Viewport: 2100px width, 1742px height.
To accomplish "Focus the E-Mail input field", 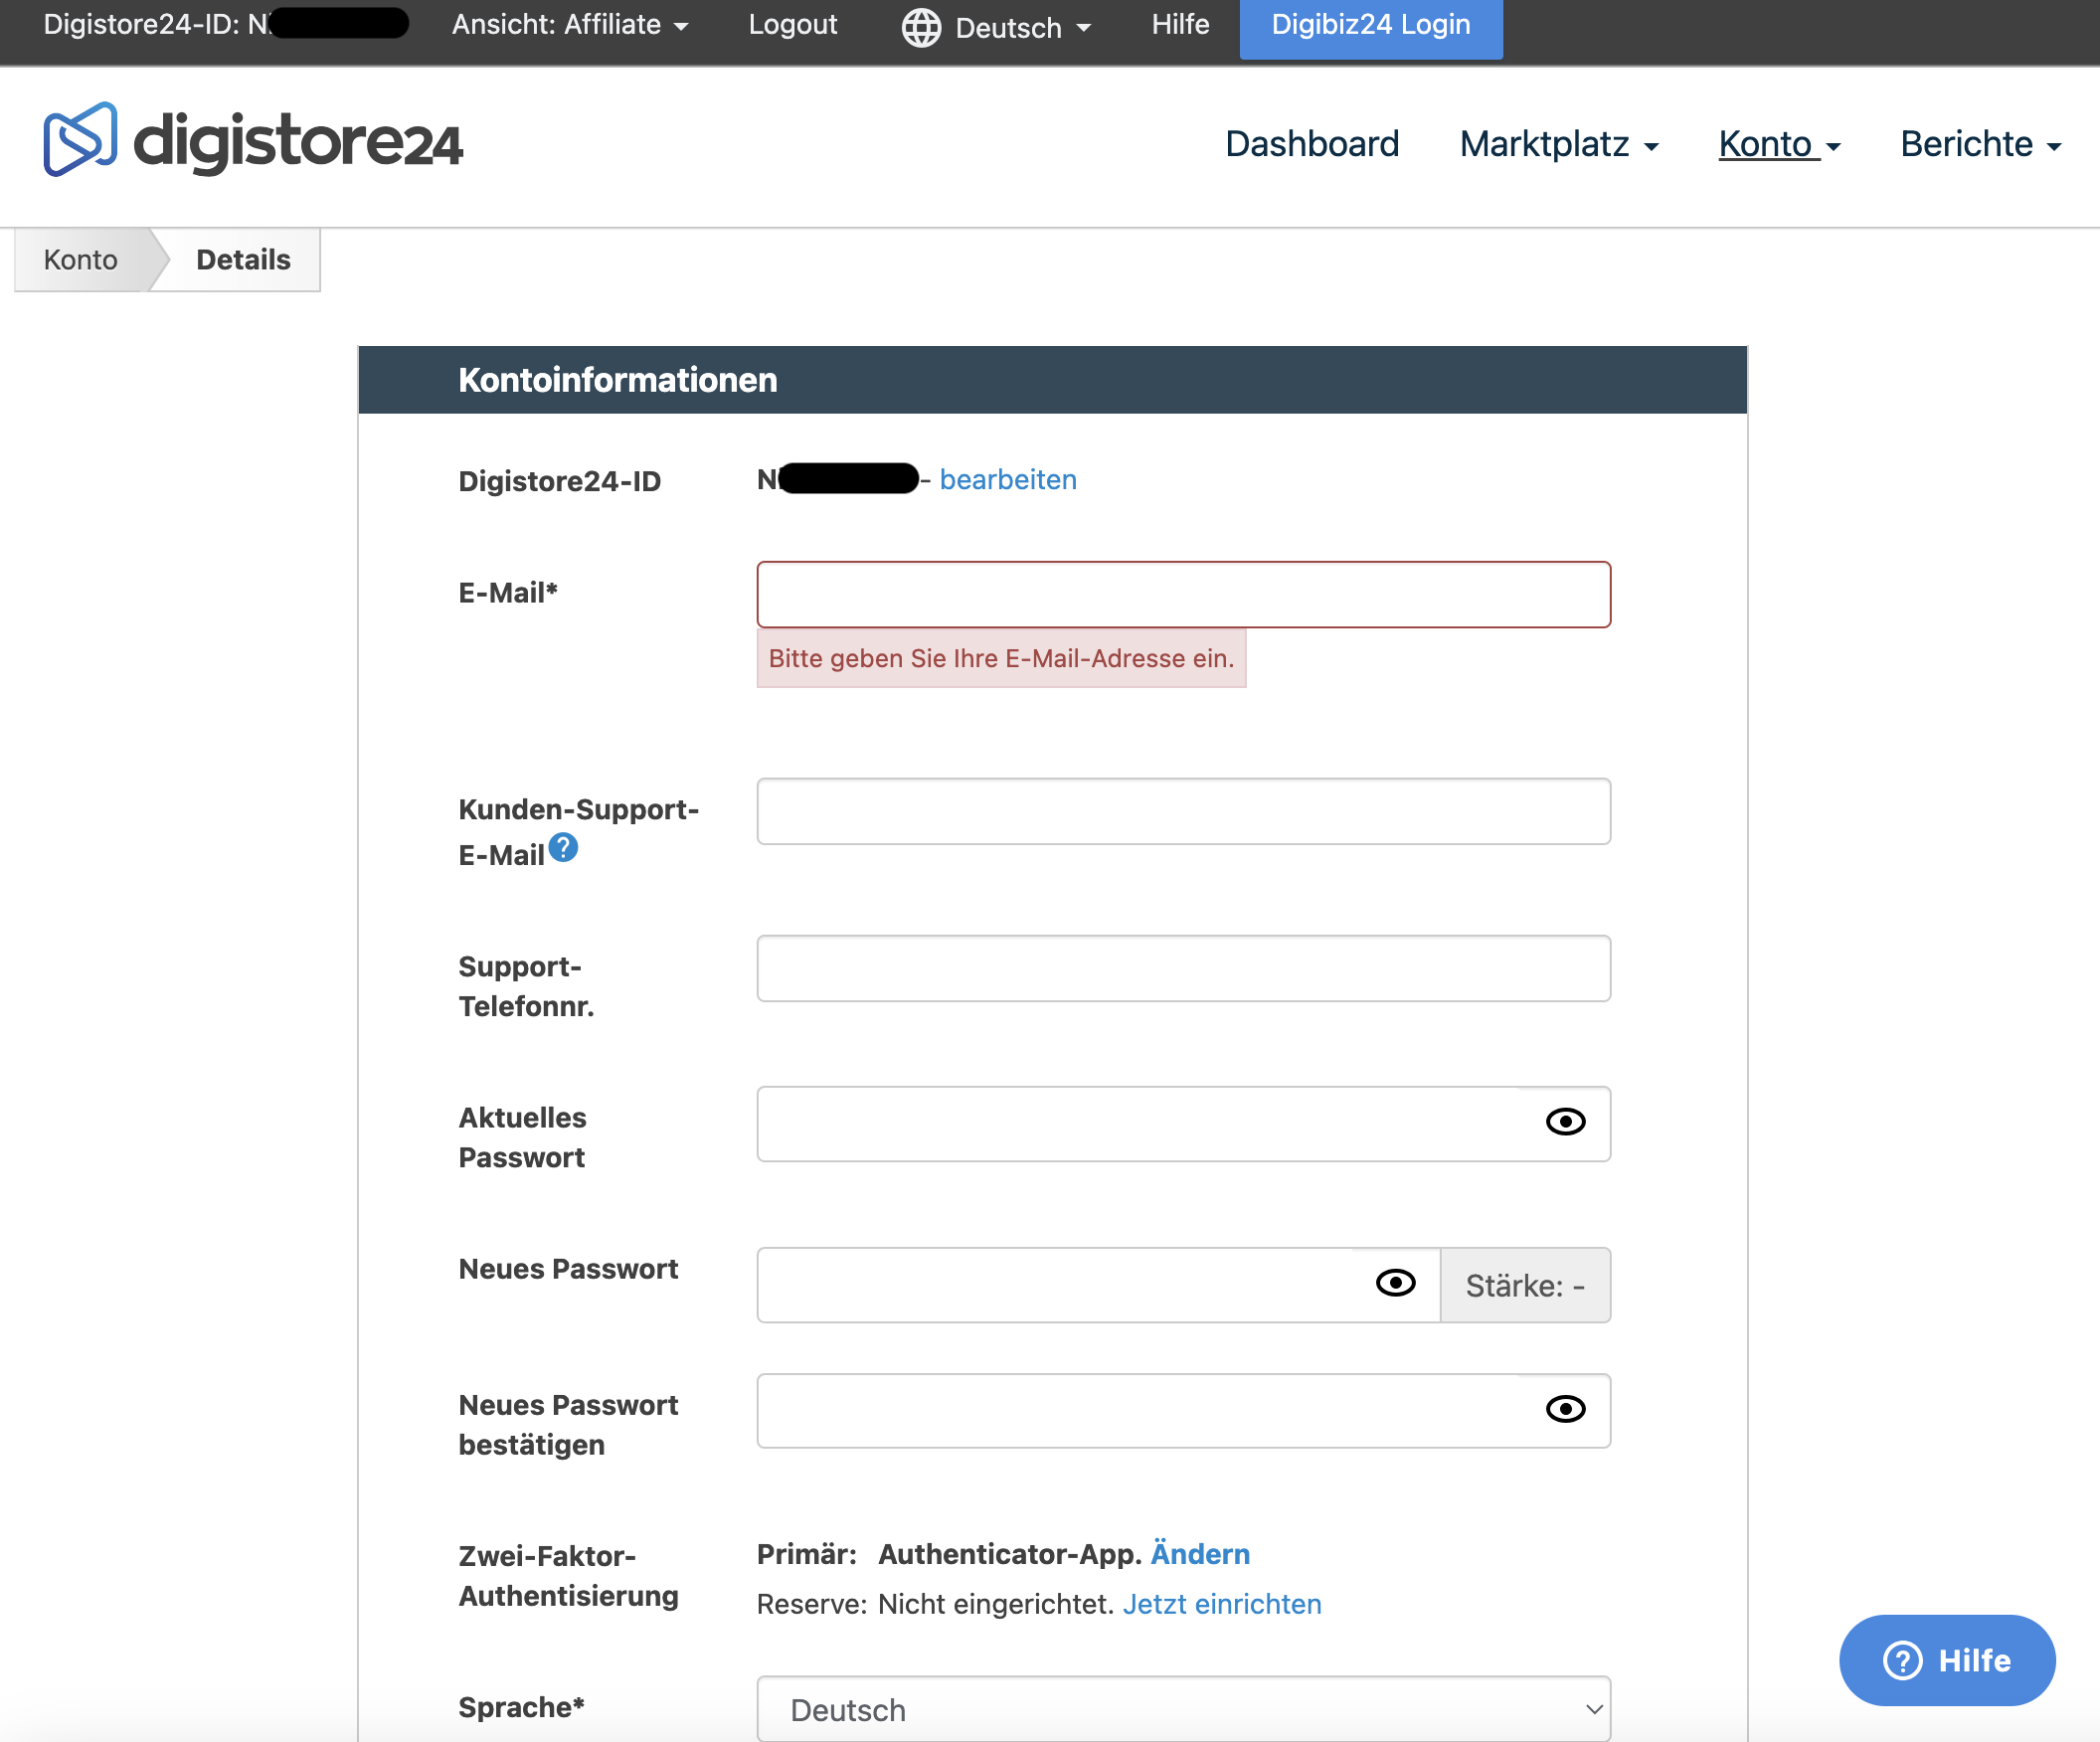I will pyautogui.click(x=1183, y=595).
